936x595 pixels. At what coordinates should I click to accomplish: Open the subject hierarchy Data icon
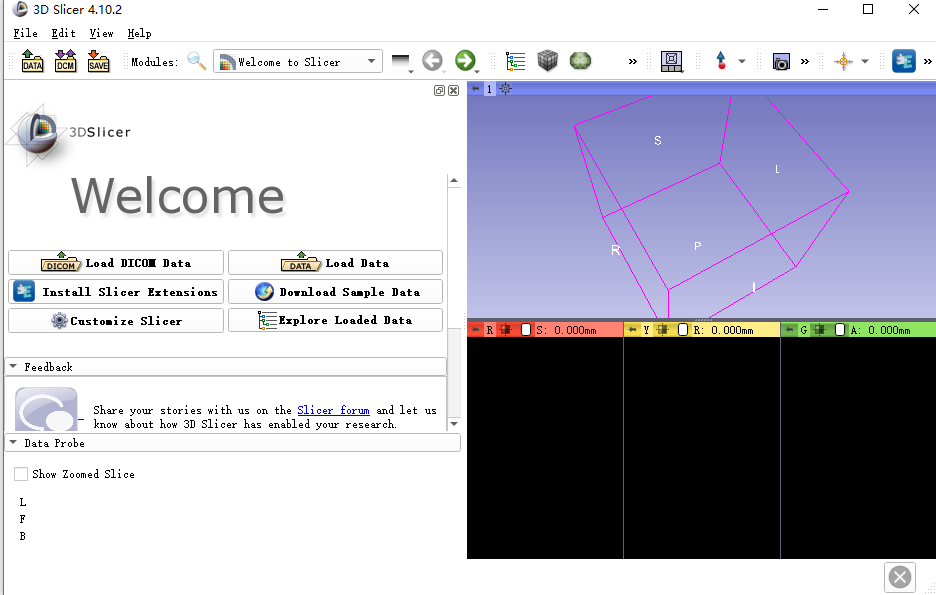tap(515, 61)
